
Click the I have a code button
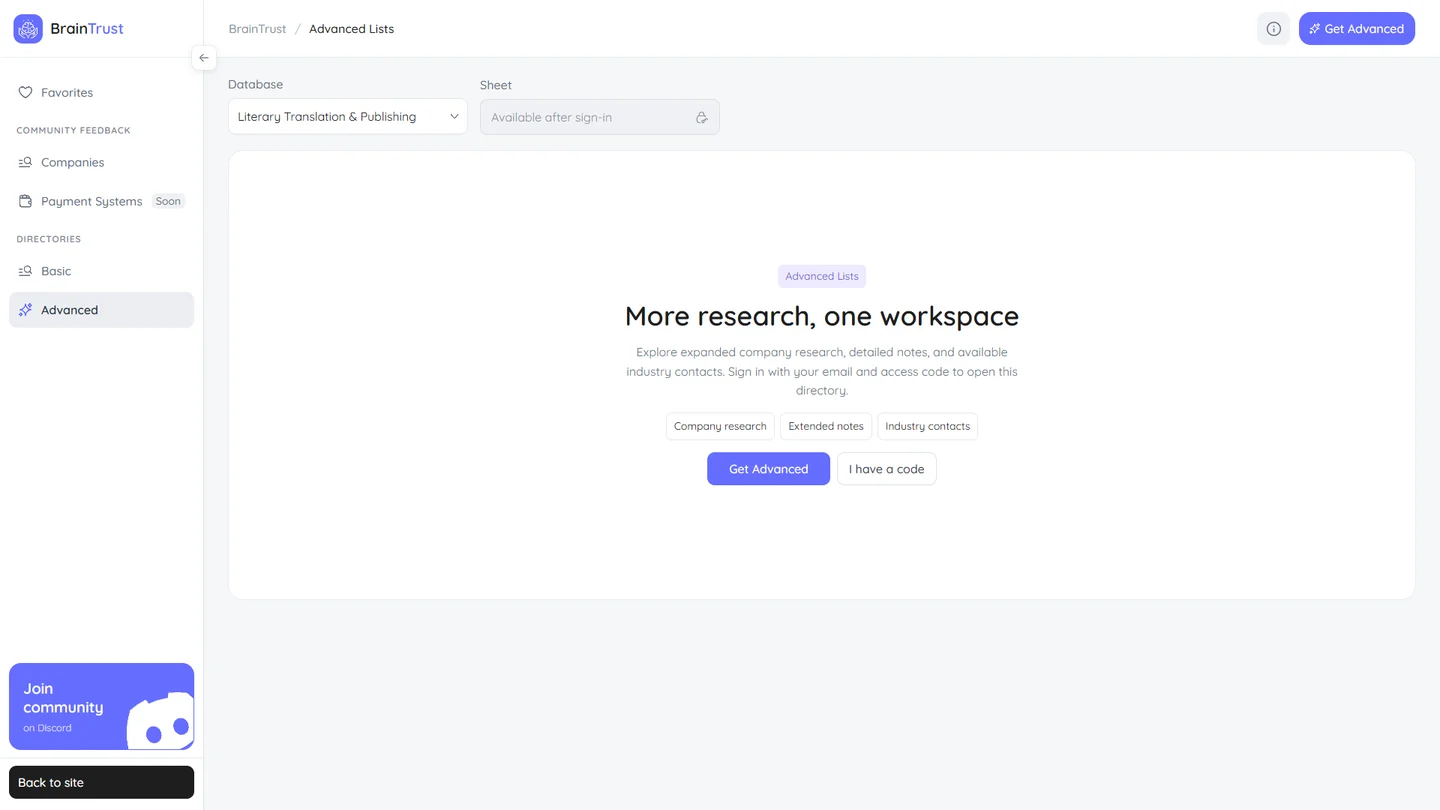pos(887,469)
